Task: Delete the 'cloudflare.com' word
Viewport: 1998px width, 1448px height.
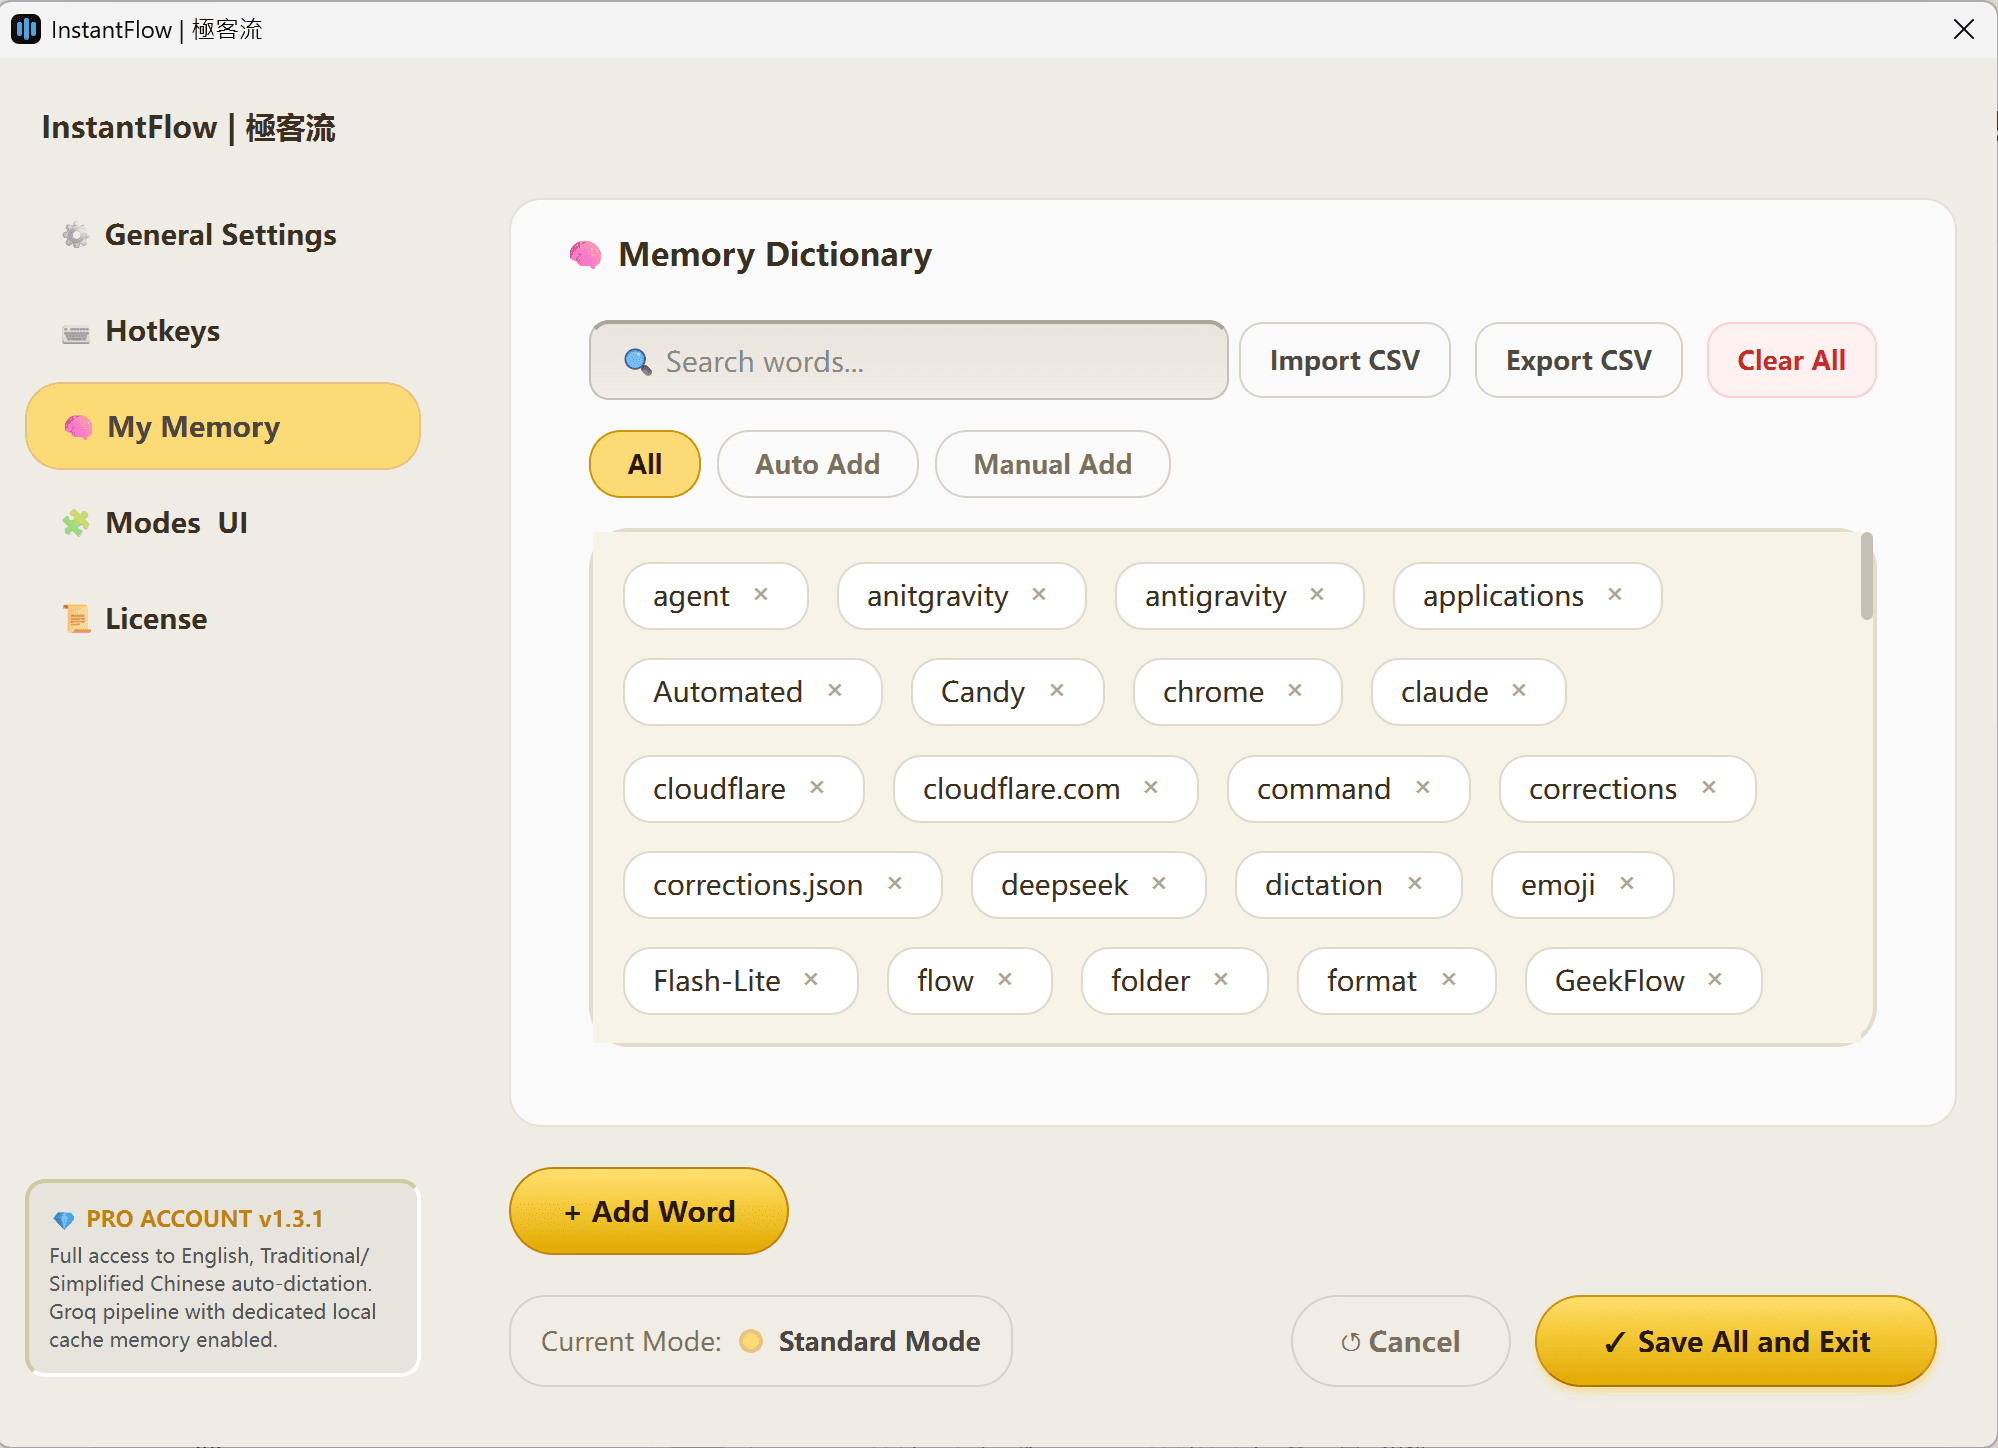Action: pyautogui.click(x=1151, y=788)
